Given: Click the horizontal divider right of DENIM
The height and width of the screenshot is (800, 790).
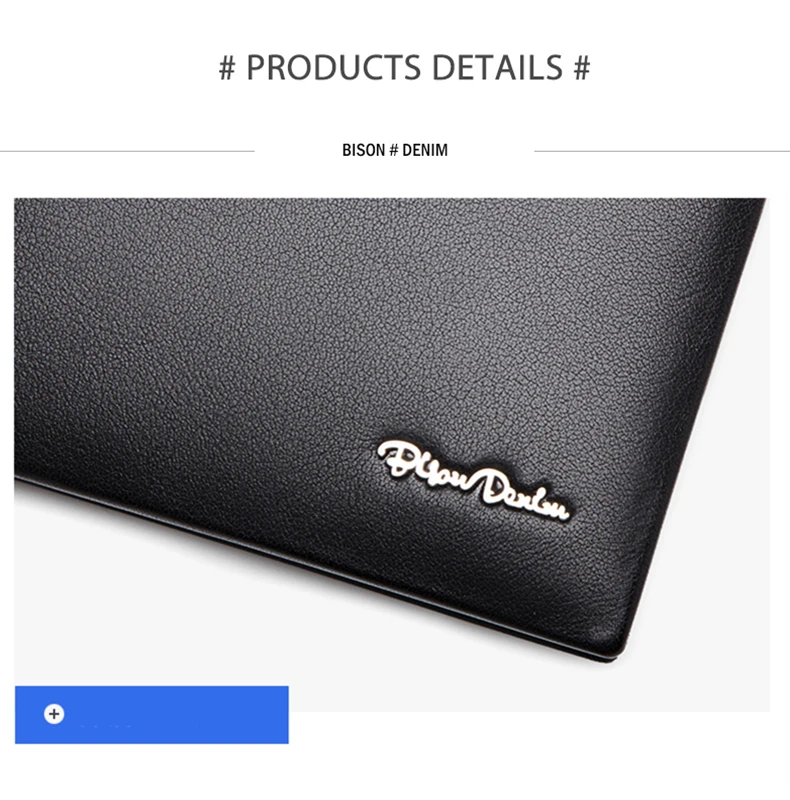Looking at the screenshot, I should point(662,151).
